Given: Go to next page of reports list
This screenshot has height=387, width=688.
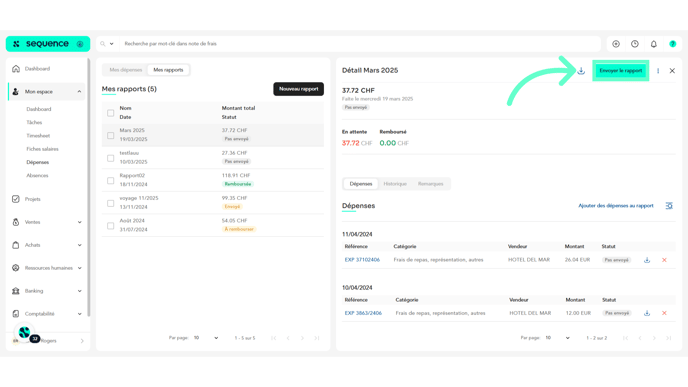Looking at the screenshot, I should [x=302, y=338].
